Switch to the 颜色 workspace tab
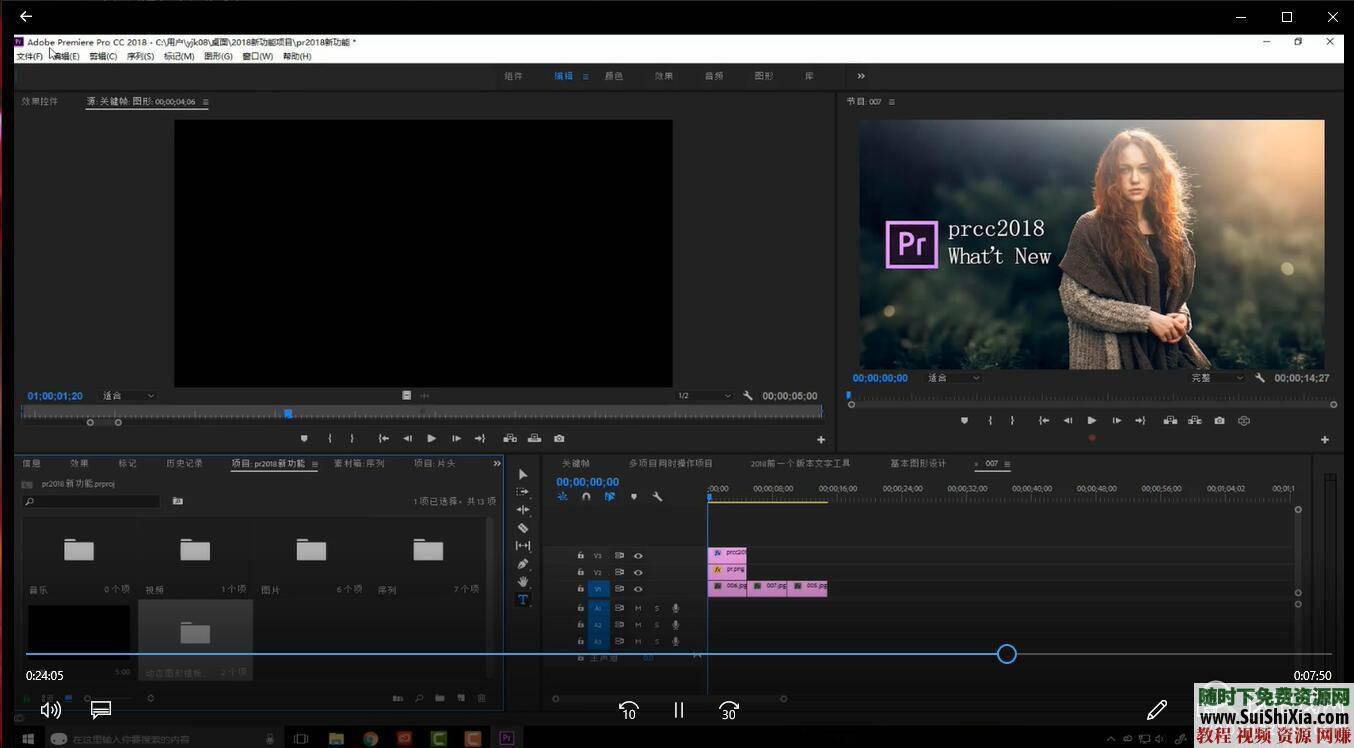The image size is (1354, 748). 614,75
